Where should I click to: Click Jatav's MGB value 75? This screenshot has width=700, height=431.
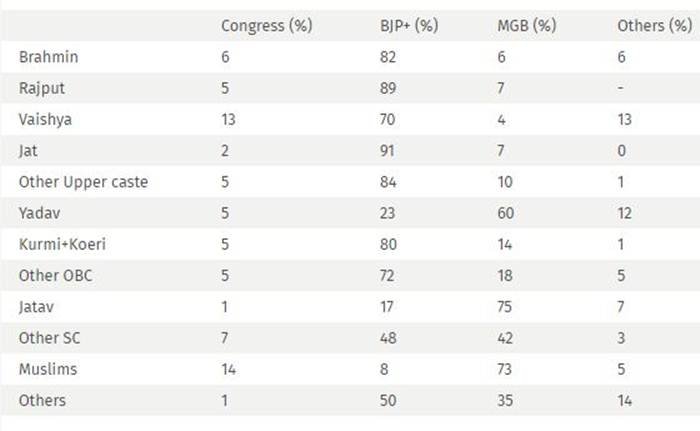click(x=504, y=307)
